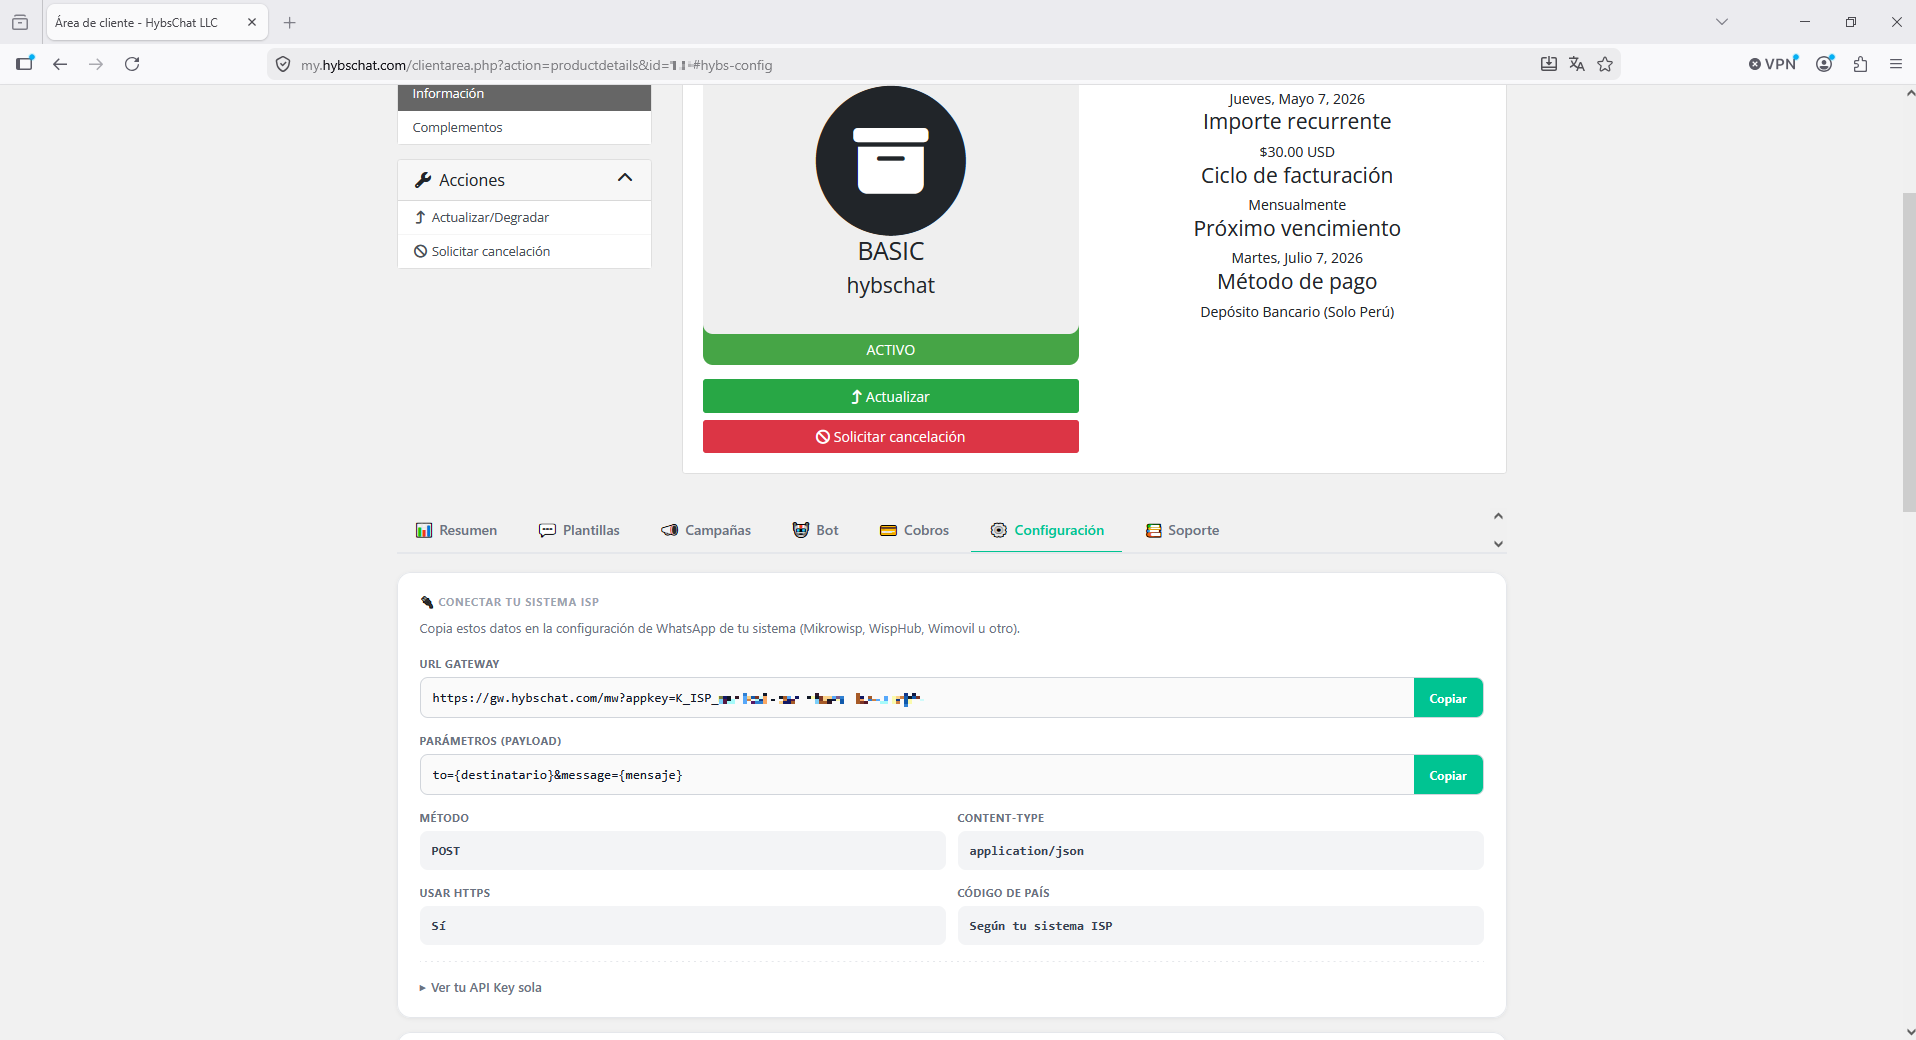
Task: Click the 'Martes, Julio 7, 2026' date
Action: [x=1297, y=258]
